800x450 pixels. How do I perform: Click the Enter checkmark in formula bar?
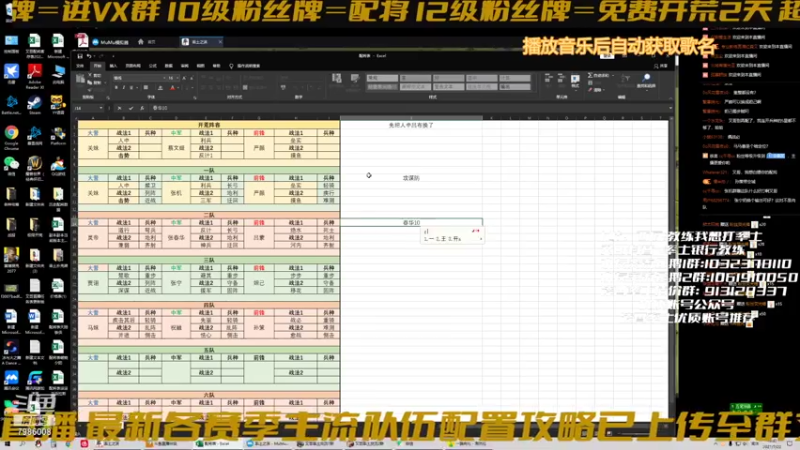(131, 108)
